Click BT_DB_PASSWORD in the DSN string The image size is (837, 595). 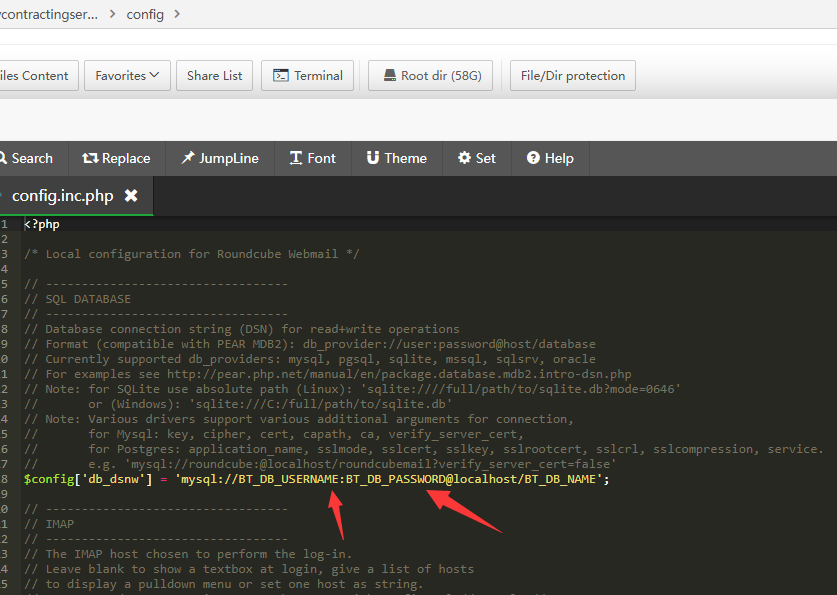tap(396, 479)
